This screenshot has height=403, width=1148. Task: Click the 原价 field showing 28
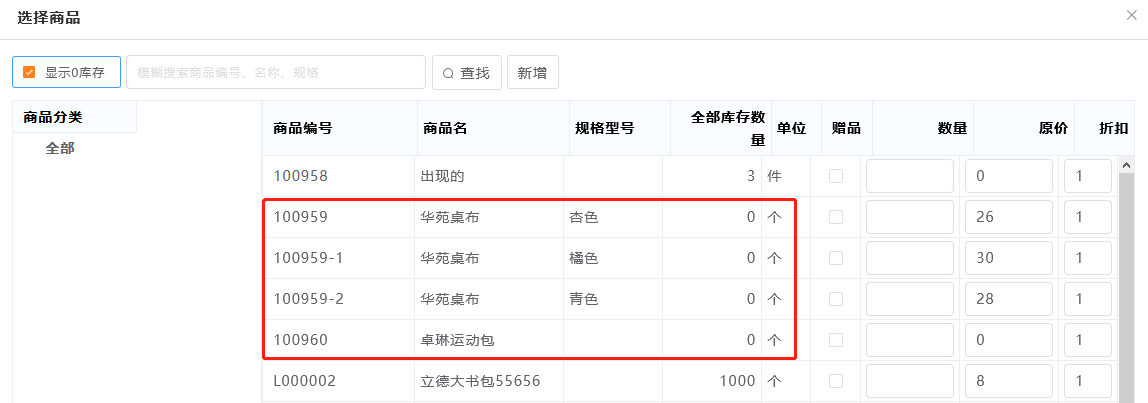point(1008,299)
